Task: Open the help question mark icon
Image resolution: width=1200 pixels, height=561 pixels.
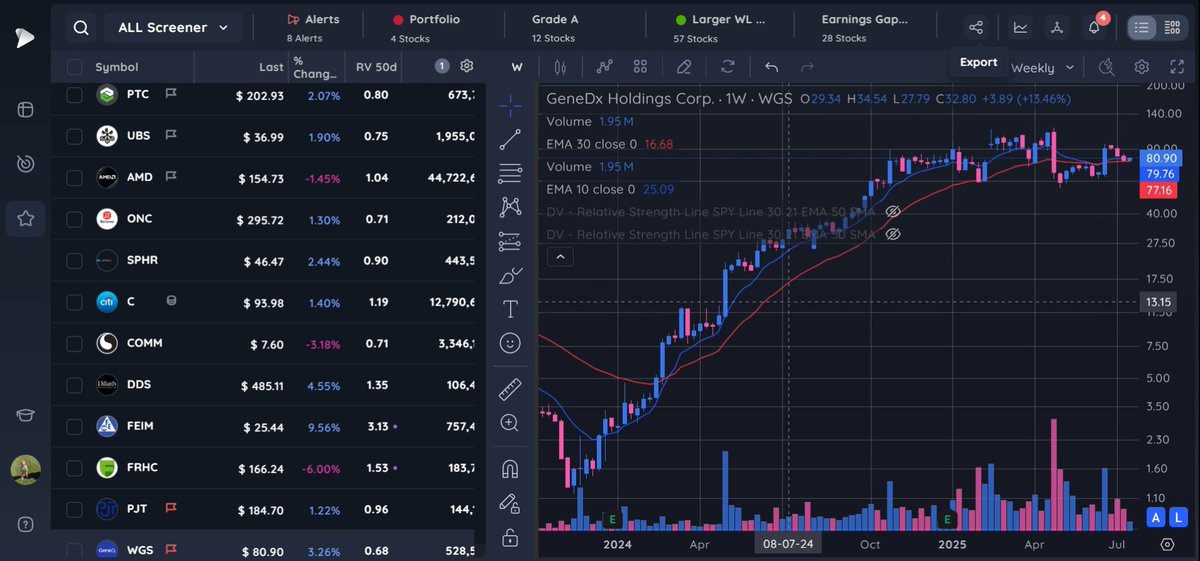Action: pos(25,524)
